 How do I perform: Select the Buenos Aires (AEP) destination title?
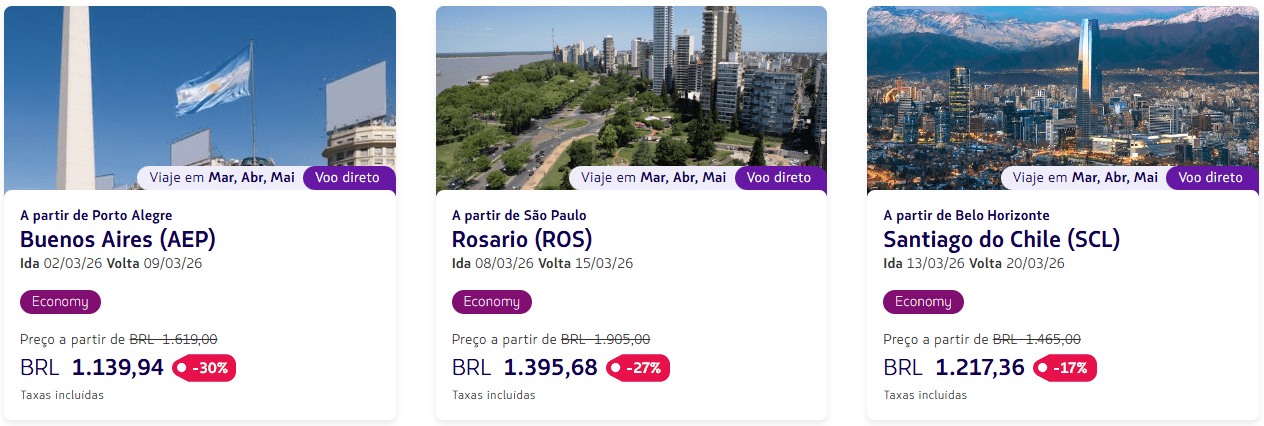(x=118, y=240)
